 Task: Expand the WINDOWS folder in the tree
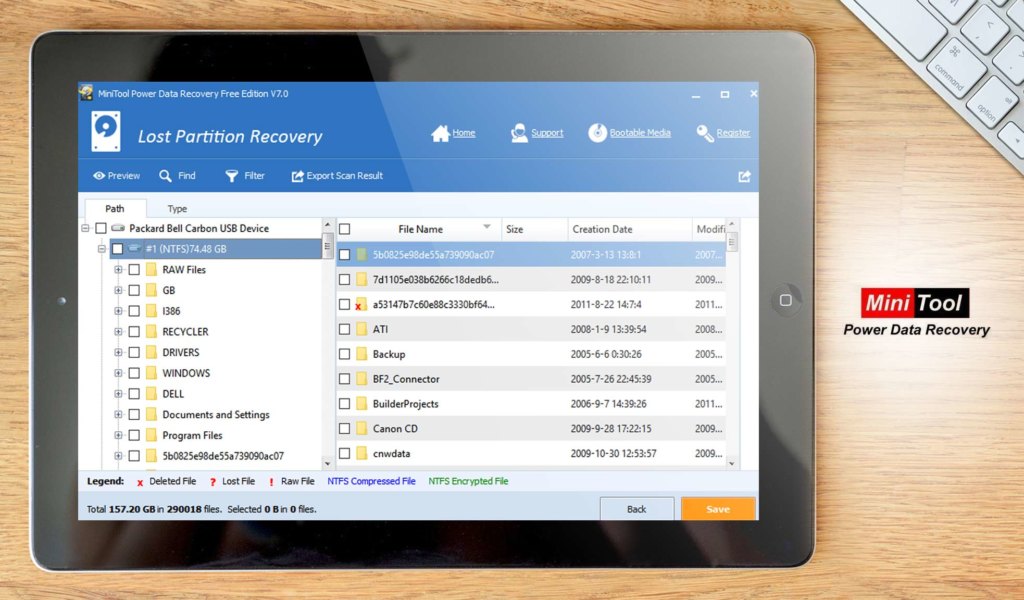(119, 373)
